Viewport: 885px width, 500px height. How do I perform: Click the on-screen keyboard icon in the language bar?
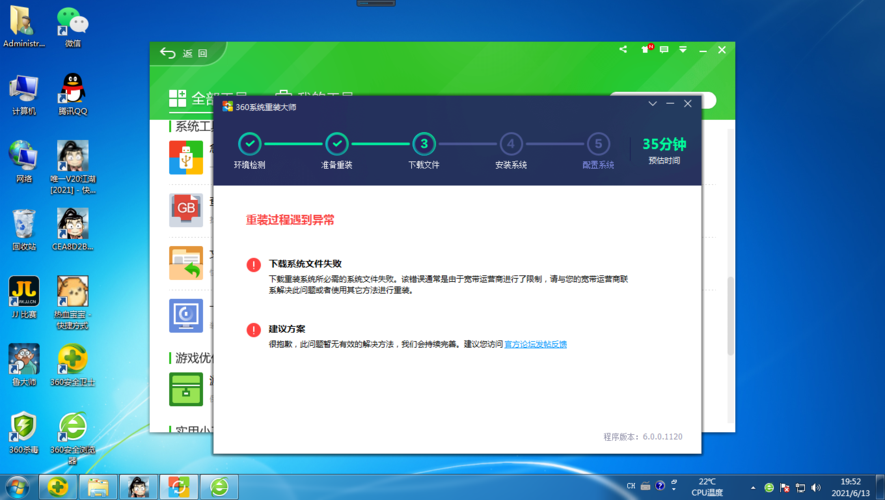click(645, 486)
